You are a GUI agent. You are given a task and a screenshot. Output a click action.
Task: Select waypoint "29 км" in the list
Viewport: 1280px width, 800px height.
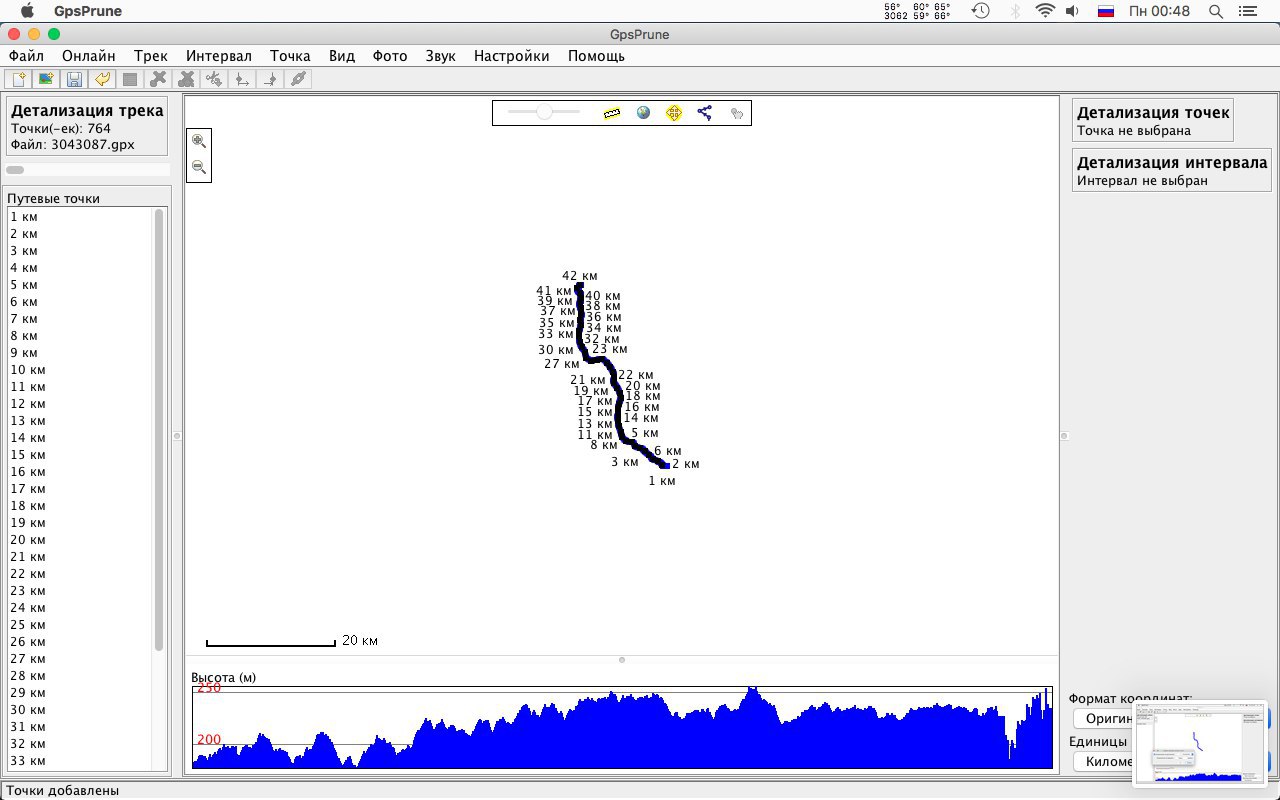(80, 692)
